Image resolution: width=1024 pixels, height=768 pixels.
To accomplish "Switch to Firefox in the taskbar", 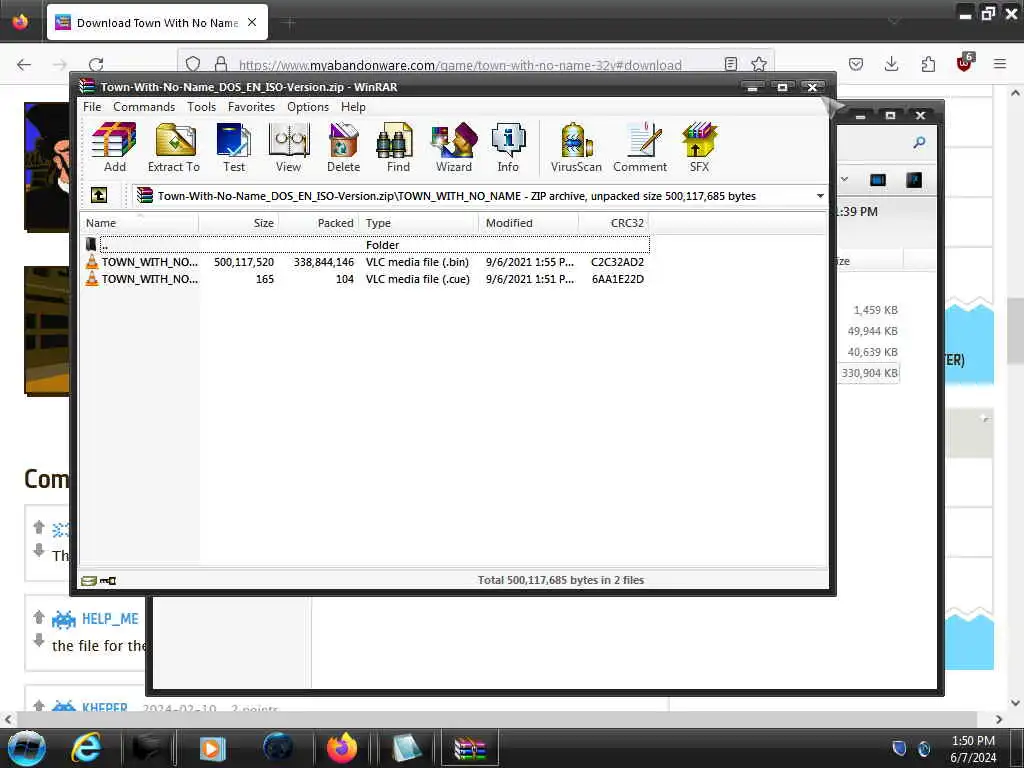I will click(342, 748).
